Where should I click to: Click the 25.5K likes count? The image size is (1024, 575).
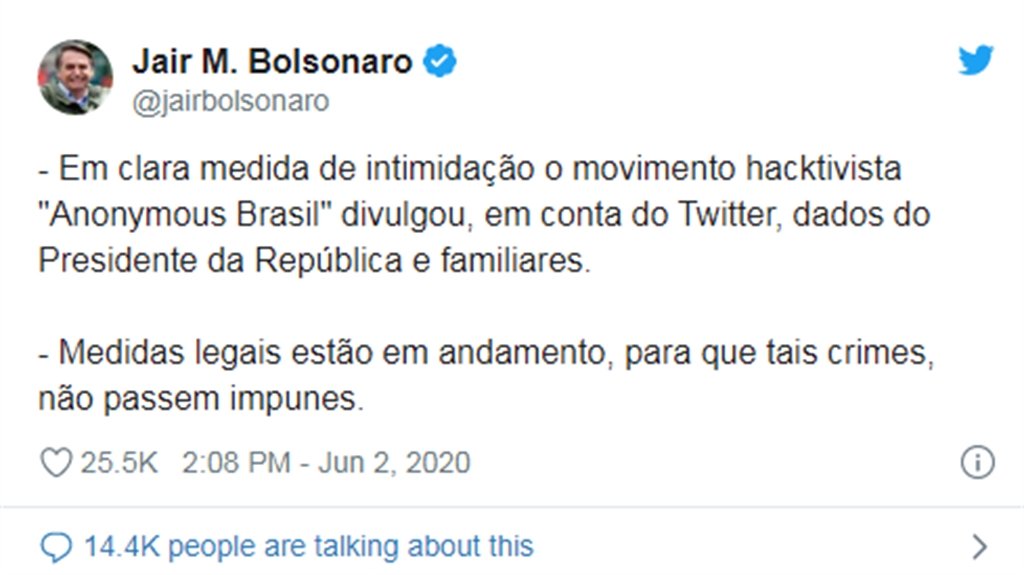[x=119, y=463]
